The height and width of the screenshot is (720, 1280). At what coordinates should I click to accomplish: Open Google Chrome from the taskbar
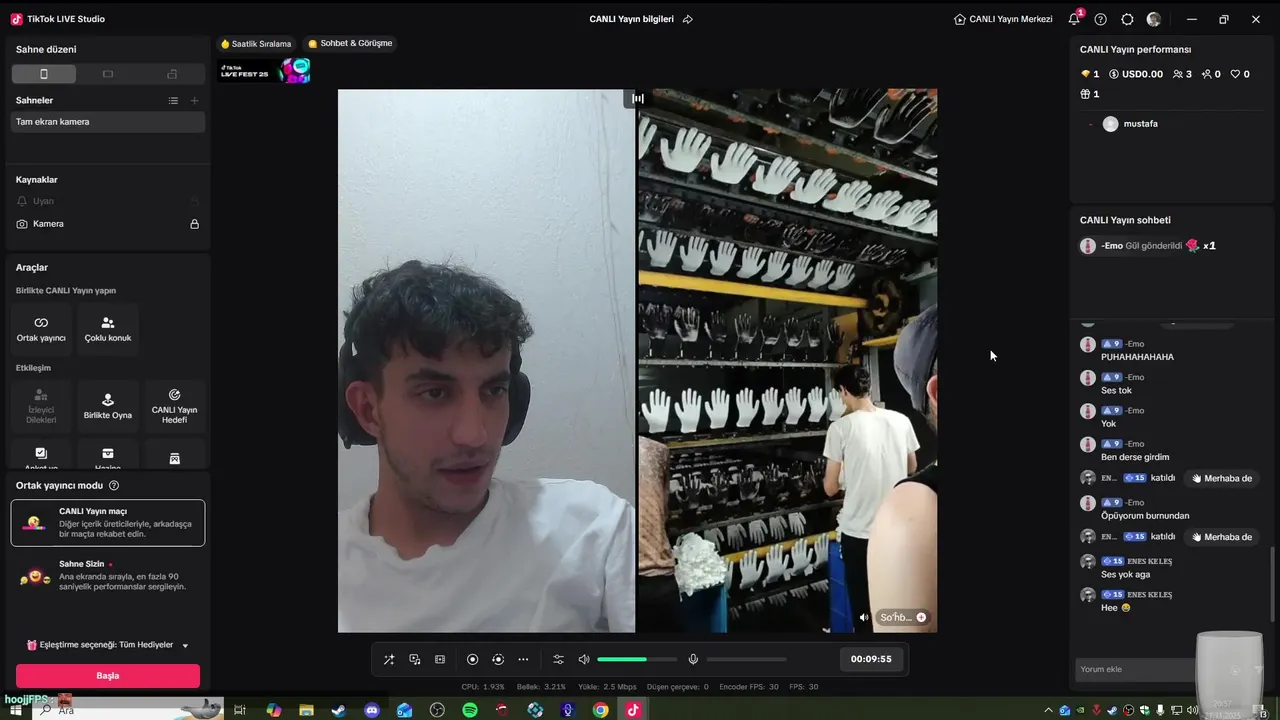point(600,710)
